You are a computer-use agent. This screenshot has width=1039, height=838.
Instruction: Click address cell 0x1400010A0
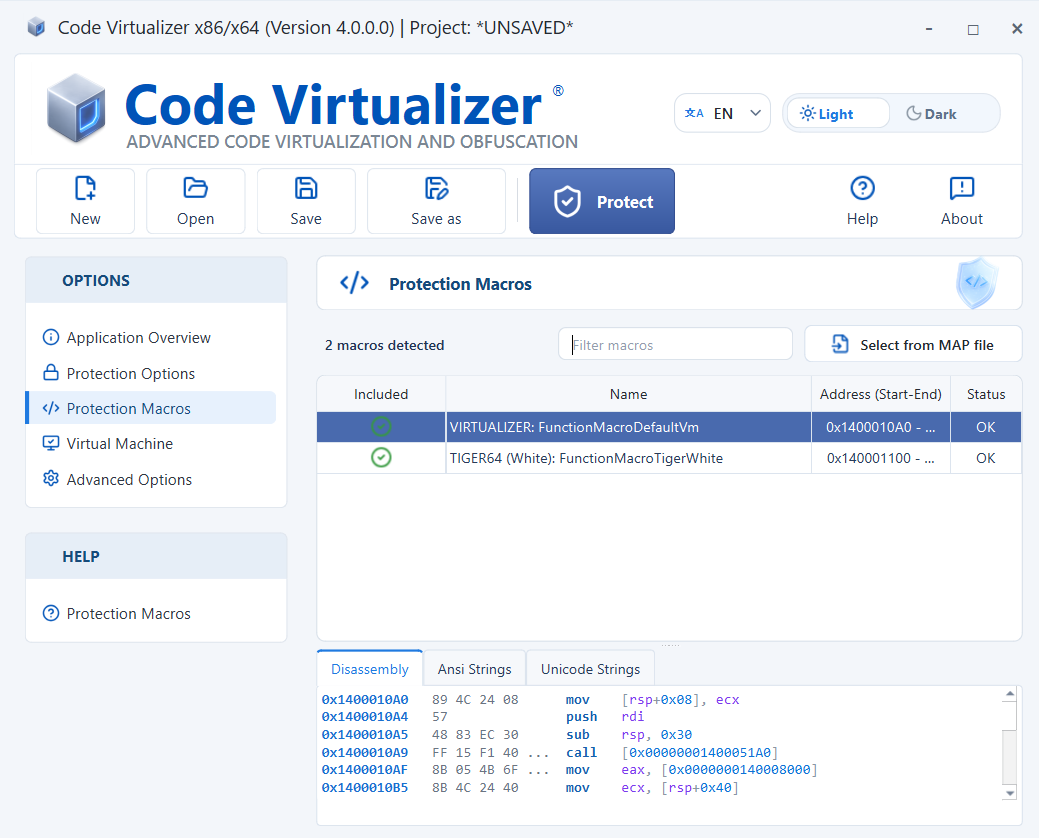coord(881,427)
